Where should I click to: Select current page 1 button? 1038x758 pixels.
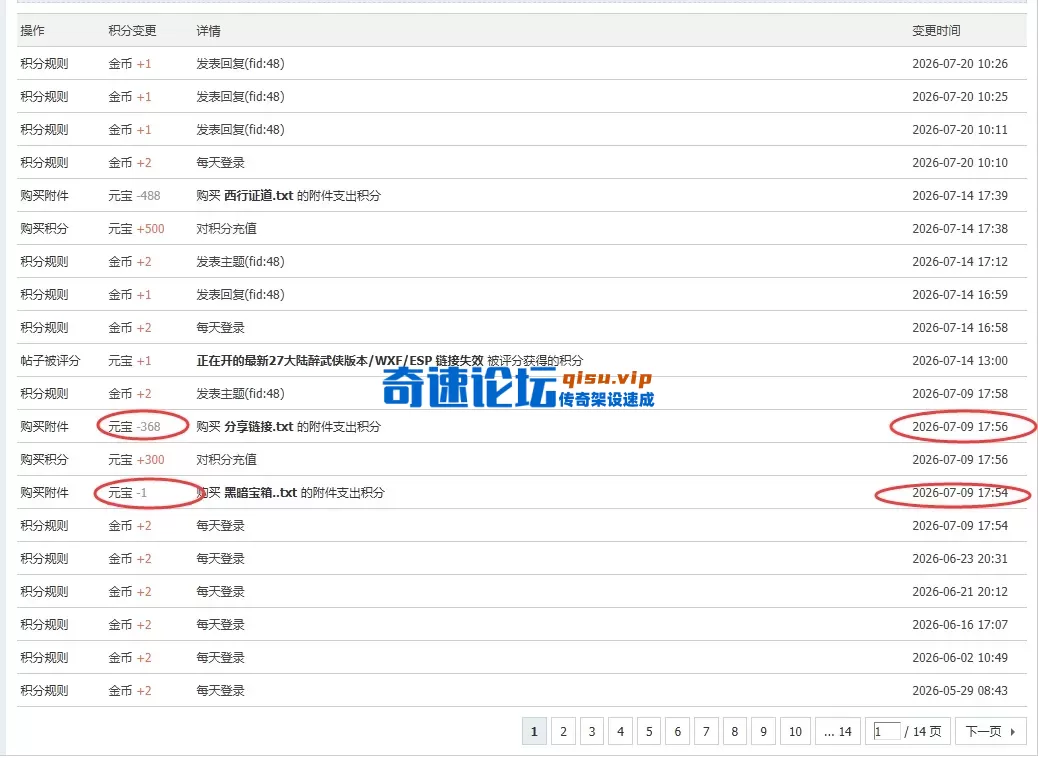pos(534,732)
